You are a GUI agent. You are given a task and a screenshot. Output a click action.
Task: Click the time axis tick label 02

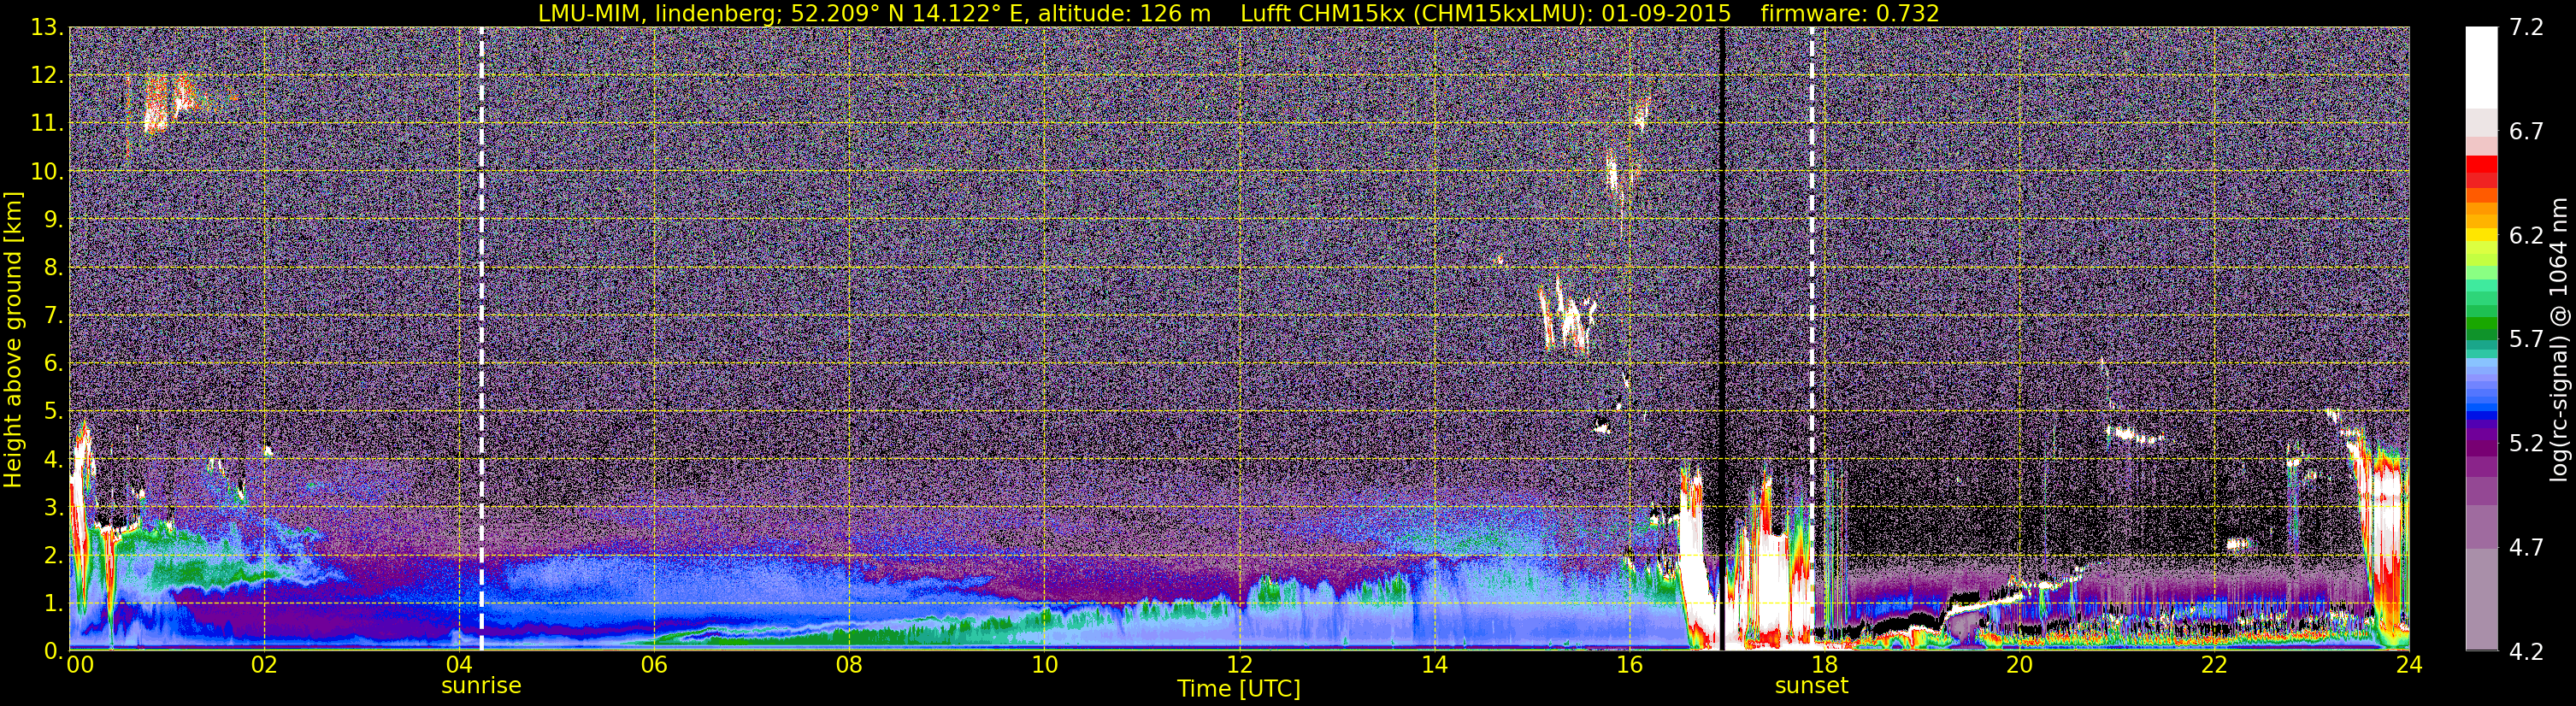click(x=264, y=665)
